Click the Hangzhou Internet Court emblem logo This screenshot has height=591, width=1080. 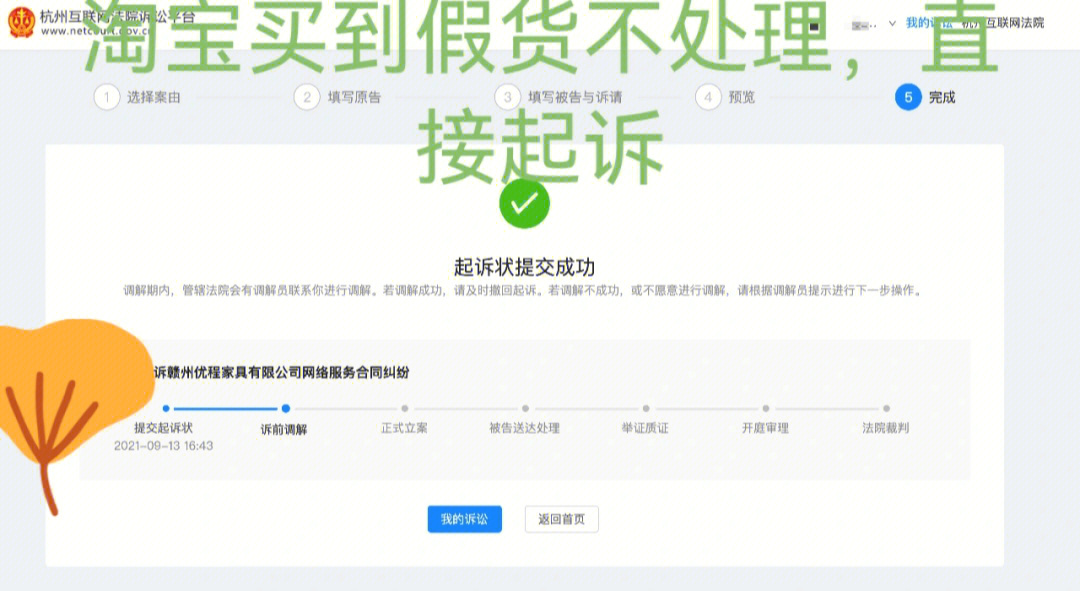point(21,22)
